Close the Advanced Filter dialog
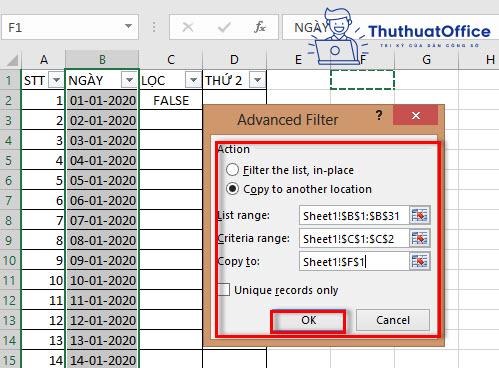Viewport: 499px width, 368px height. pyautogui.click(x=415, y=115)
